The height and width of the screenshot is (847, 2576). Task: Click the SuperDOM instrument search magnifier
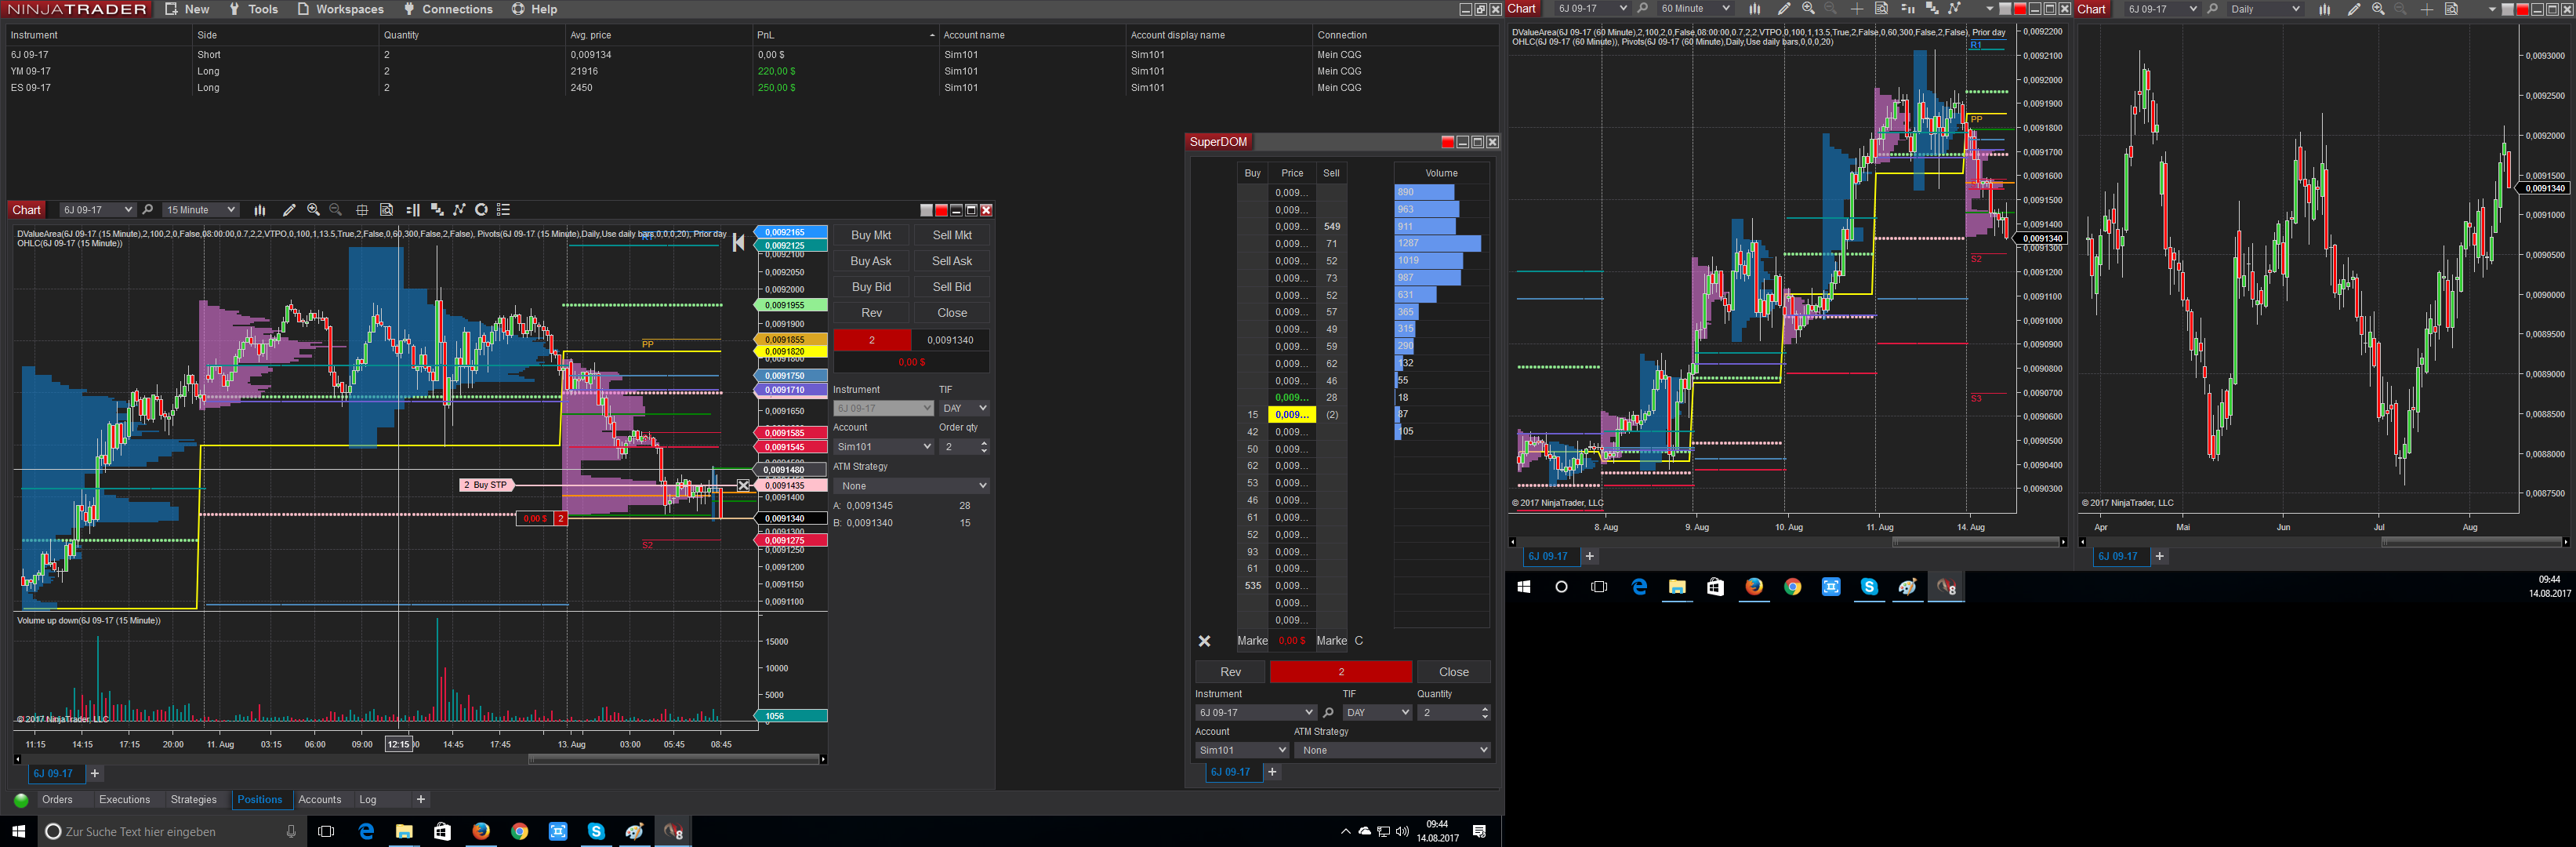click(x=1328, y=713)
